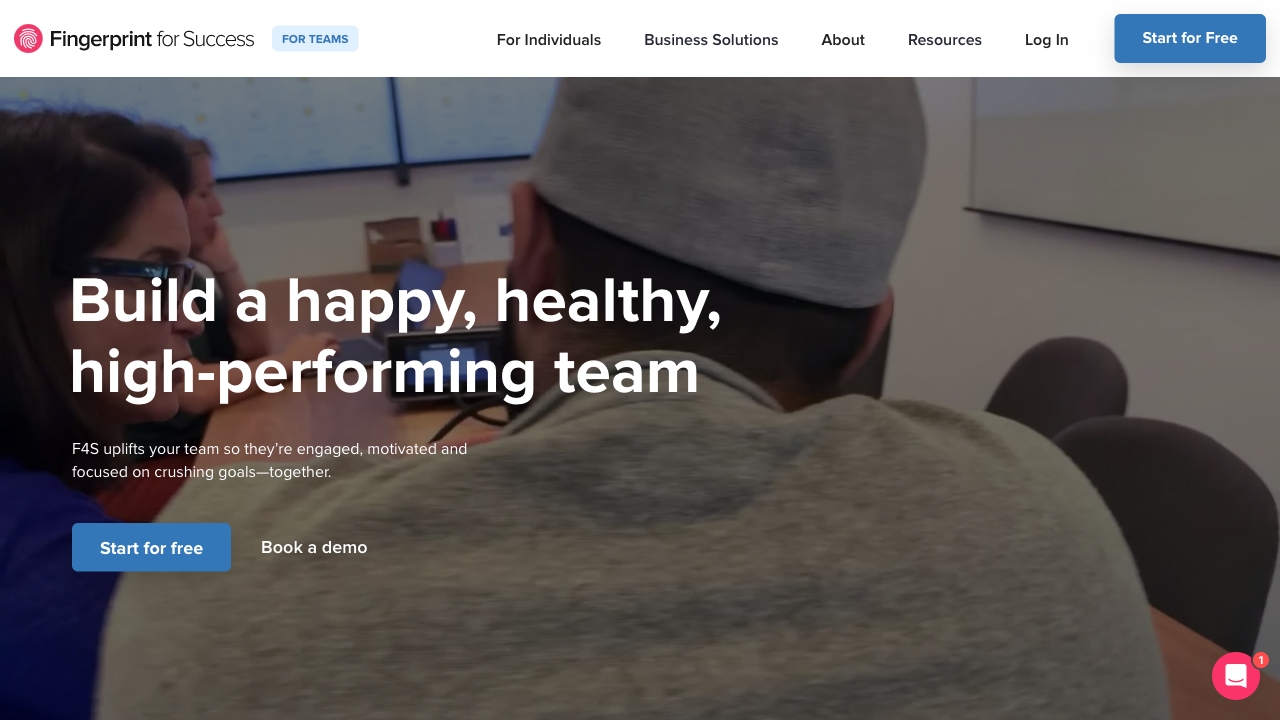Click the red unread notification badge

[x=1261, y=660]
